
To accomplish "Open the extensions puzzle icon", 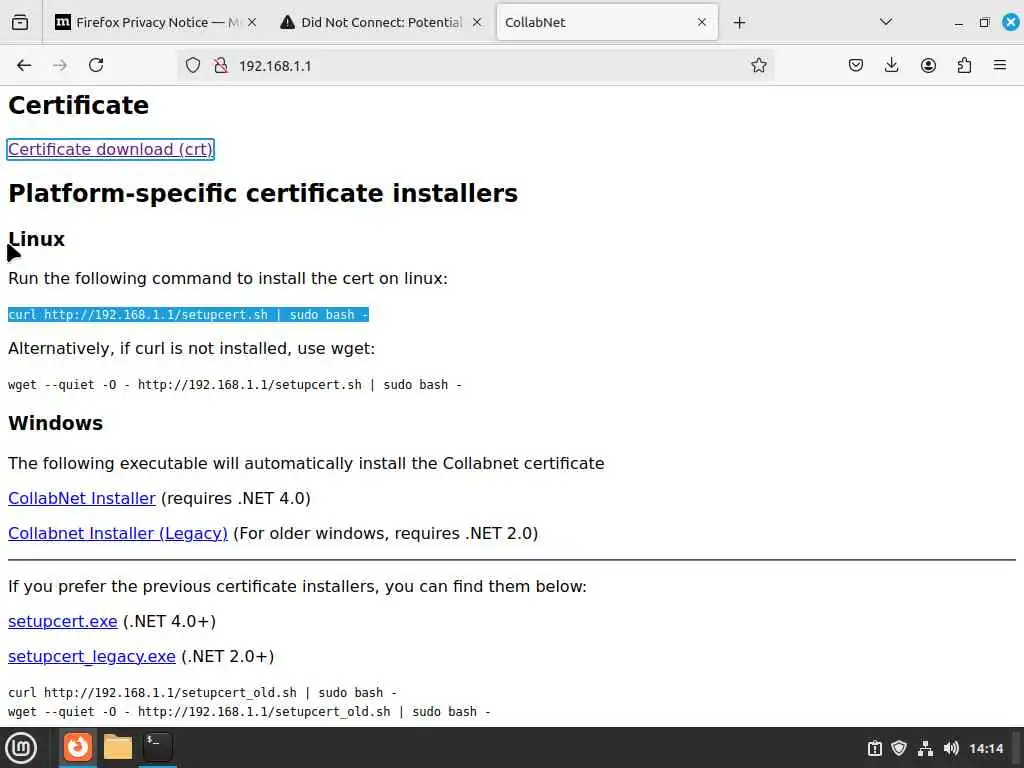I will click(x=964, y=65).
